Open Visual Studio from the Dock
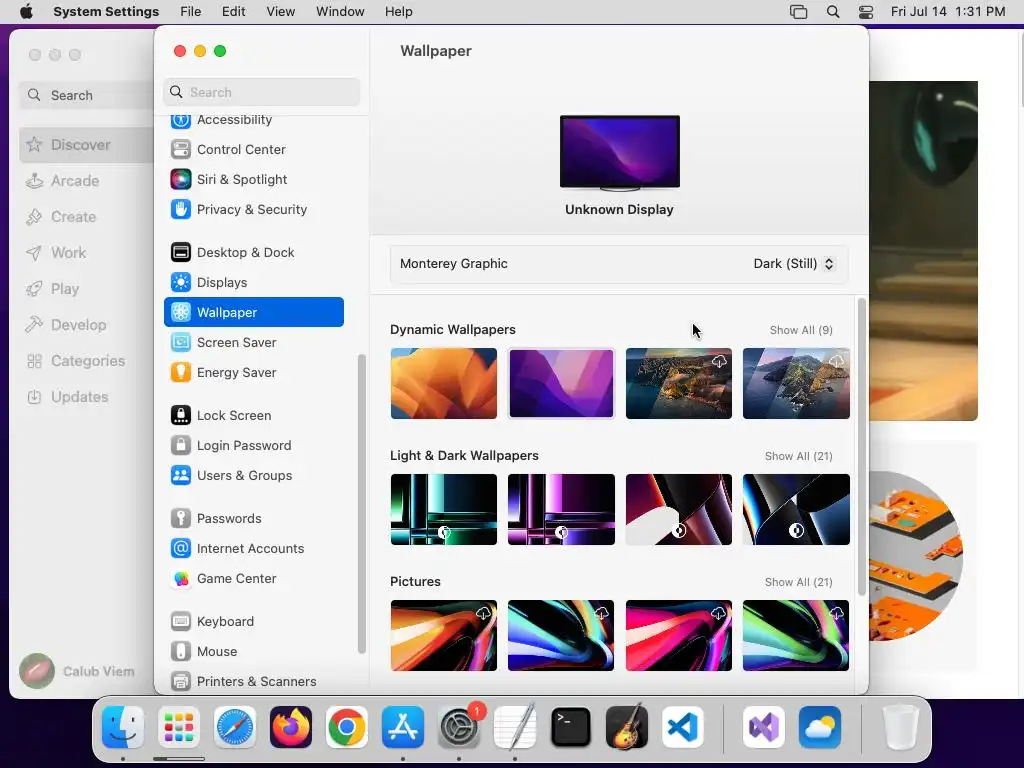Viewport: 1024px width, 768px height. pos(764,728)
